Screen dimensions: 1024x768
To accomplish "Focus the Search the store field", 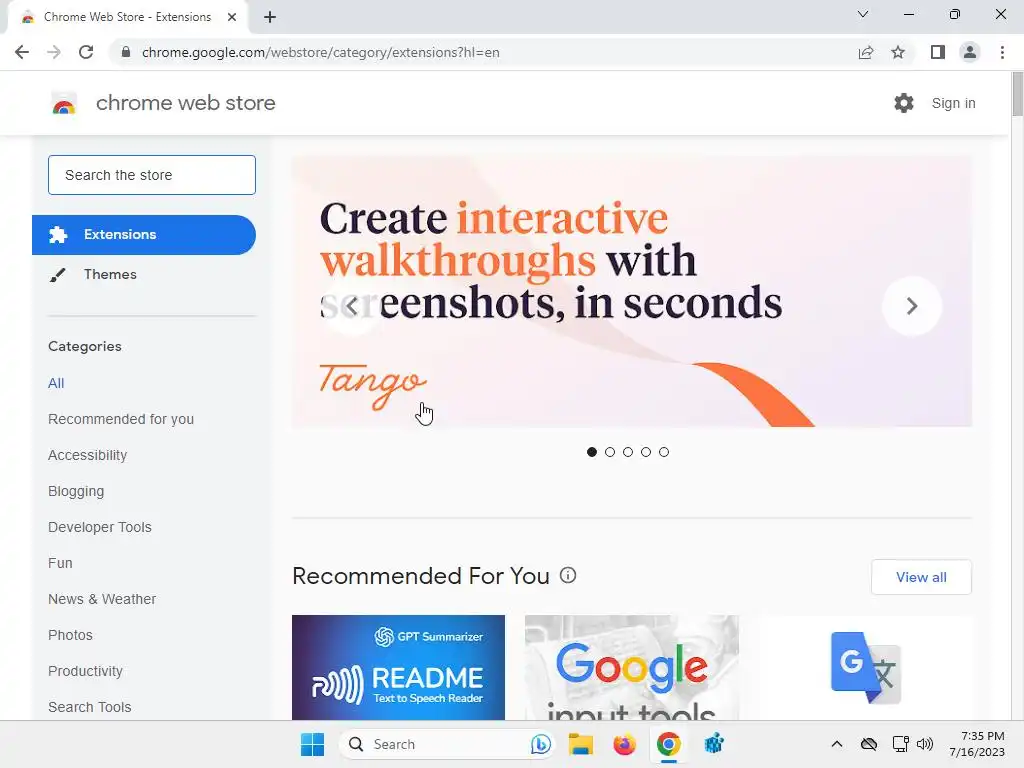I will pos(152,175).
